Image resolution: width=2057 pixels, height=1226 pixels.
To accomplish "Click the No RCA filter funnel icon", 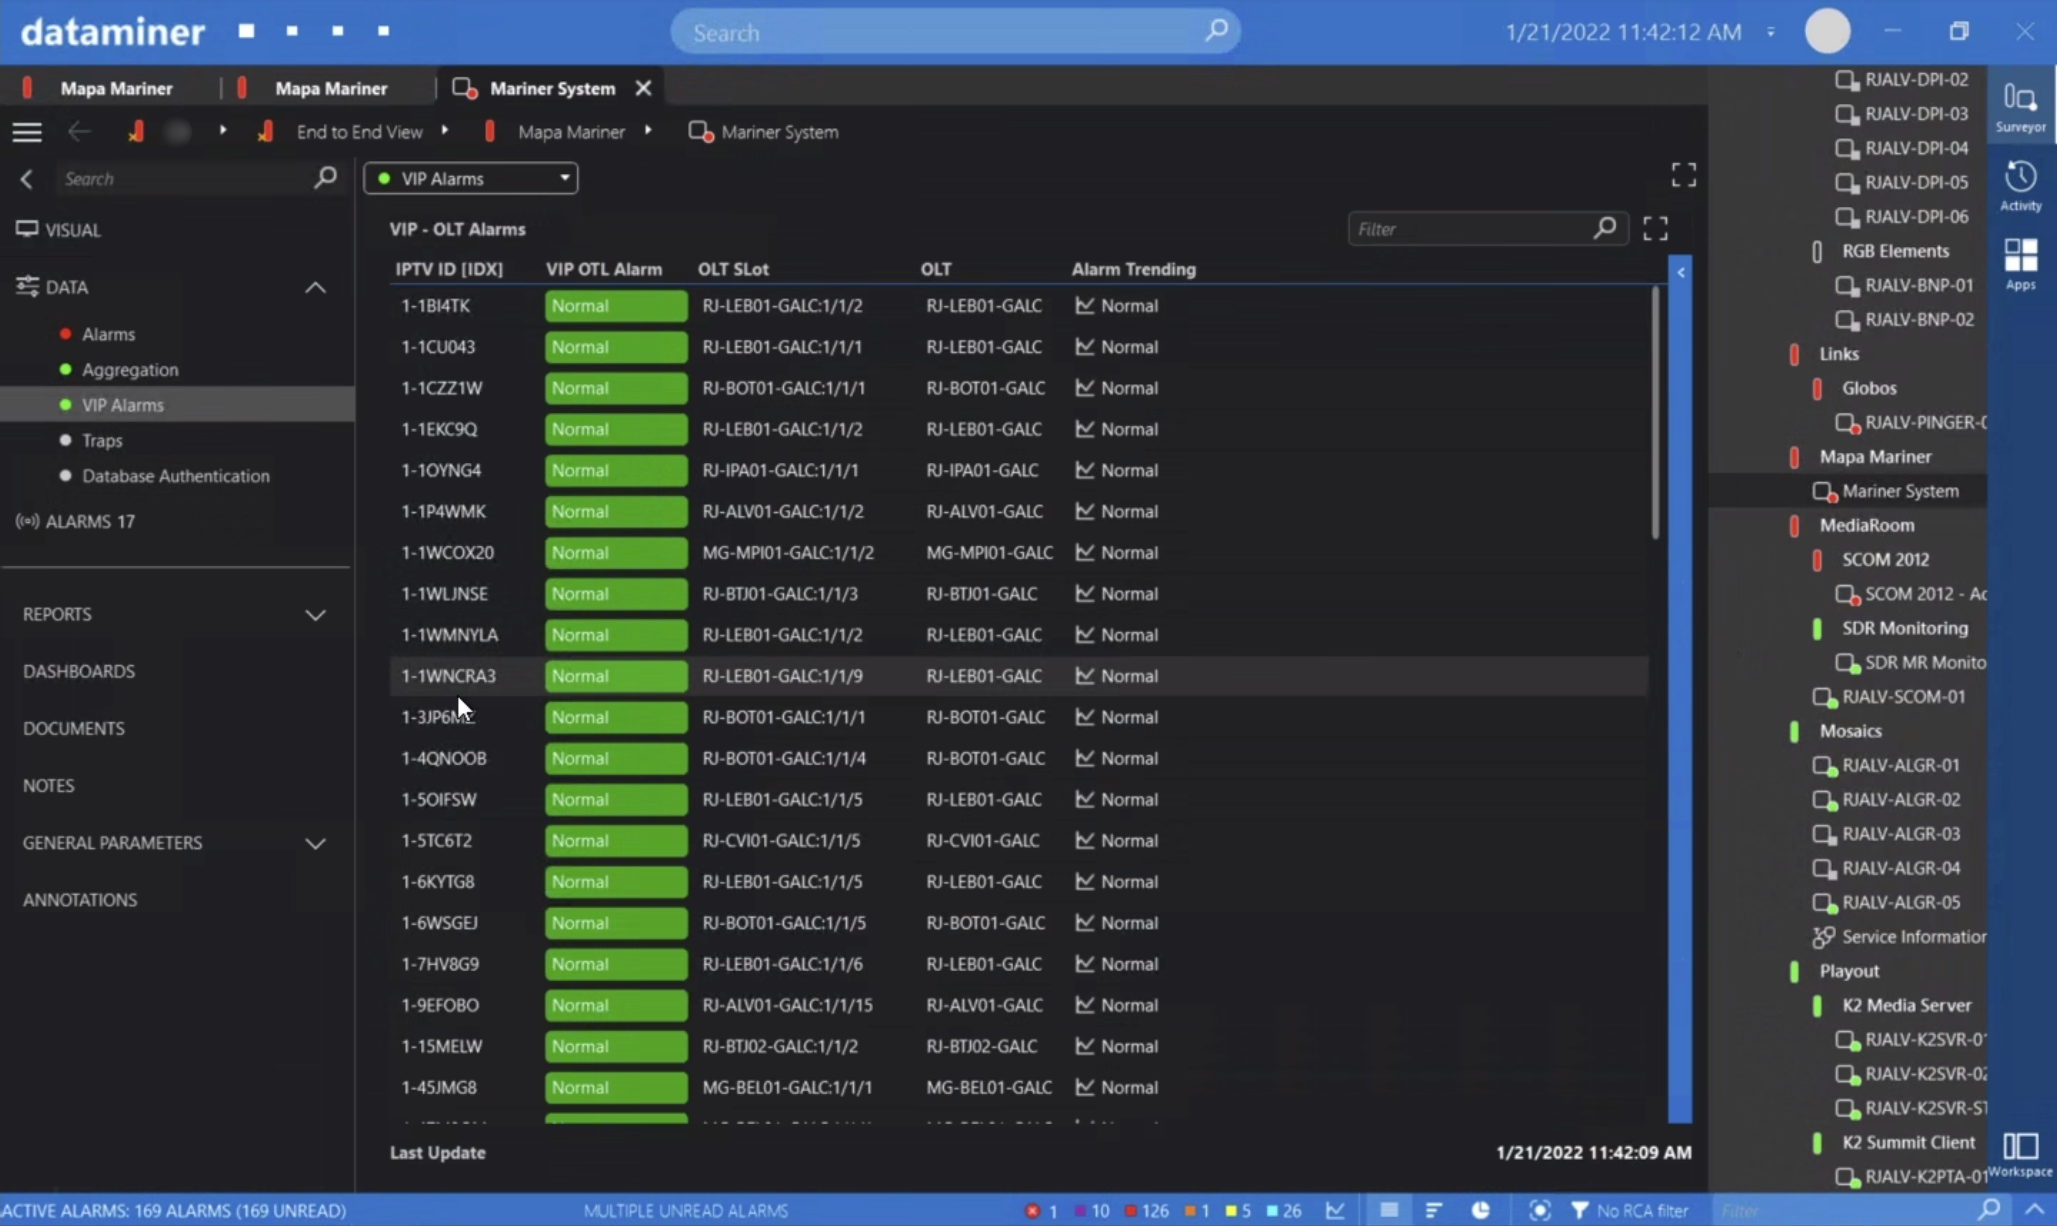I will pyautogui.click(x=1579, y=1210).
